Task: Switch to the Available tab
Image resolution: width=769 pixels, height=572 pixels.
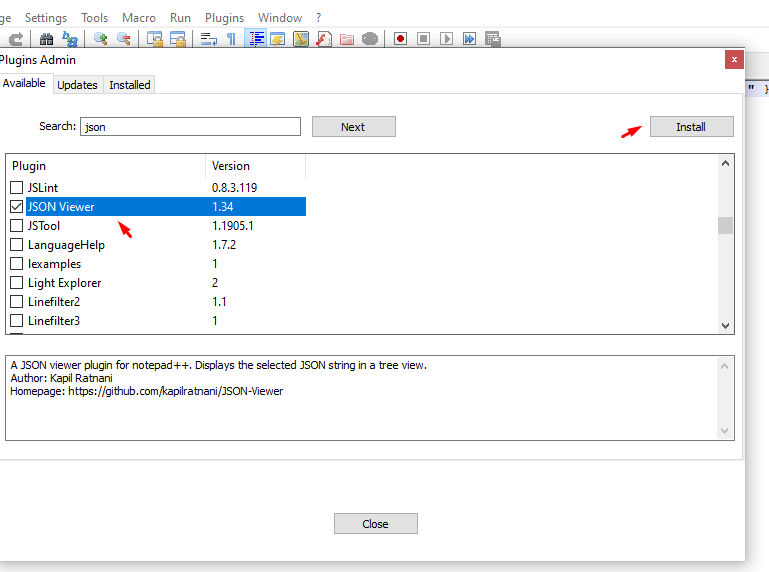Action: pyautogui.click(x=24, y=83)
